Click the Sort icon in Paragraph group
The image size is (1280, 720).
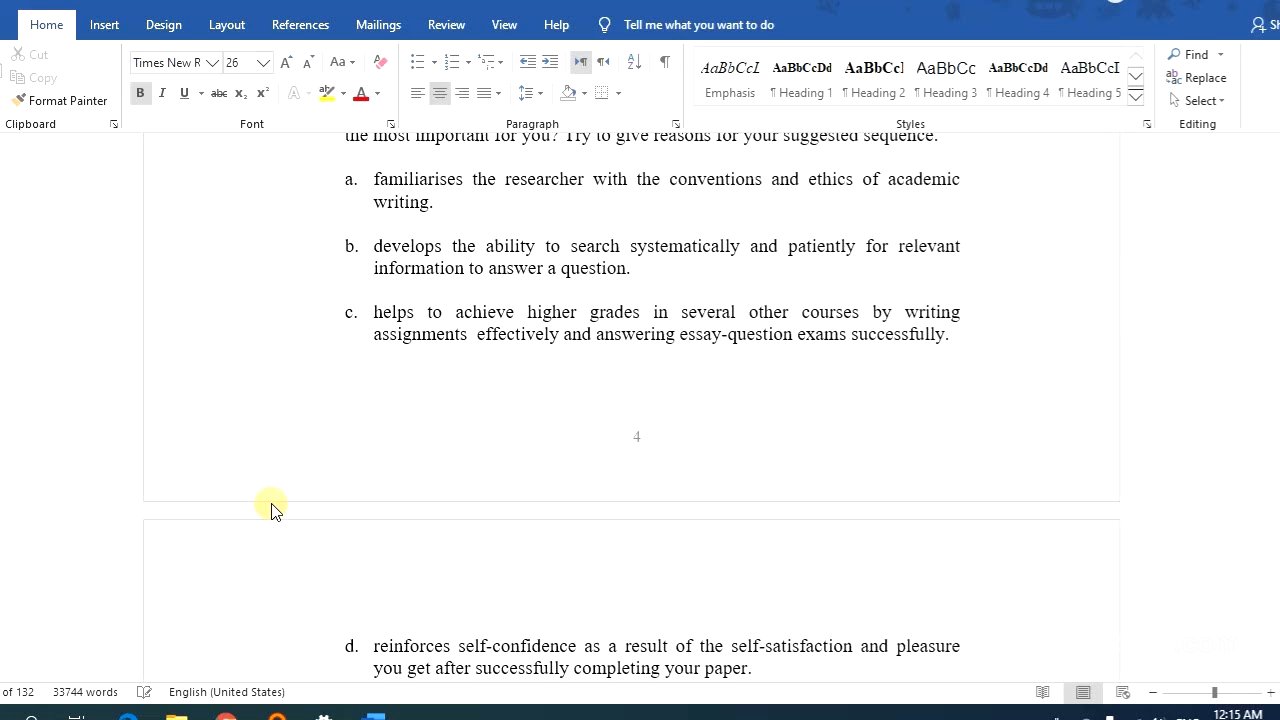point(633,62)
